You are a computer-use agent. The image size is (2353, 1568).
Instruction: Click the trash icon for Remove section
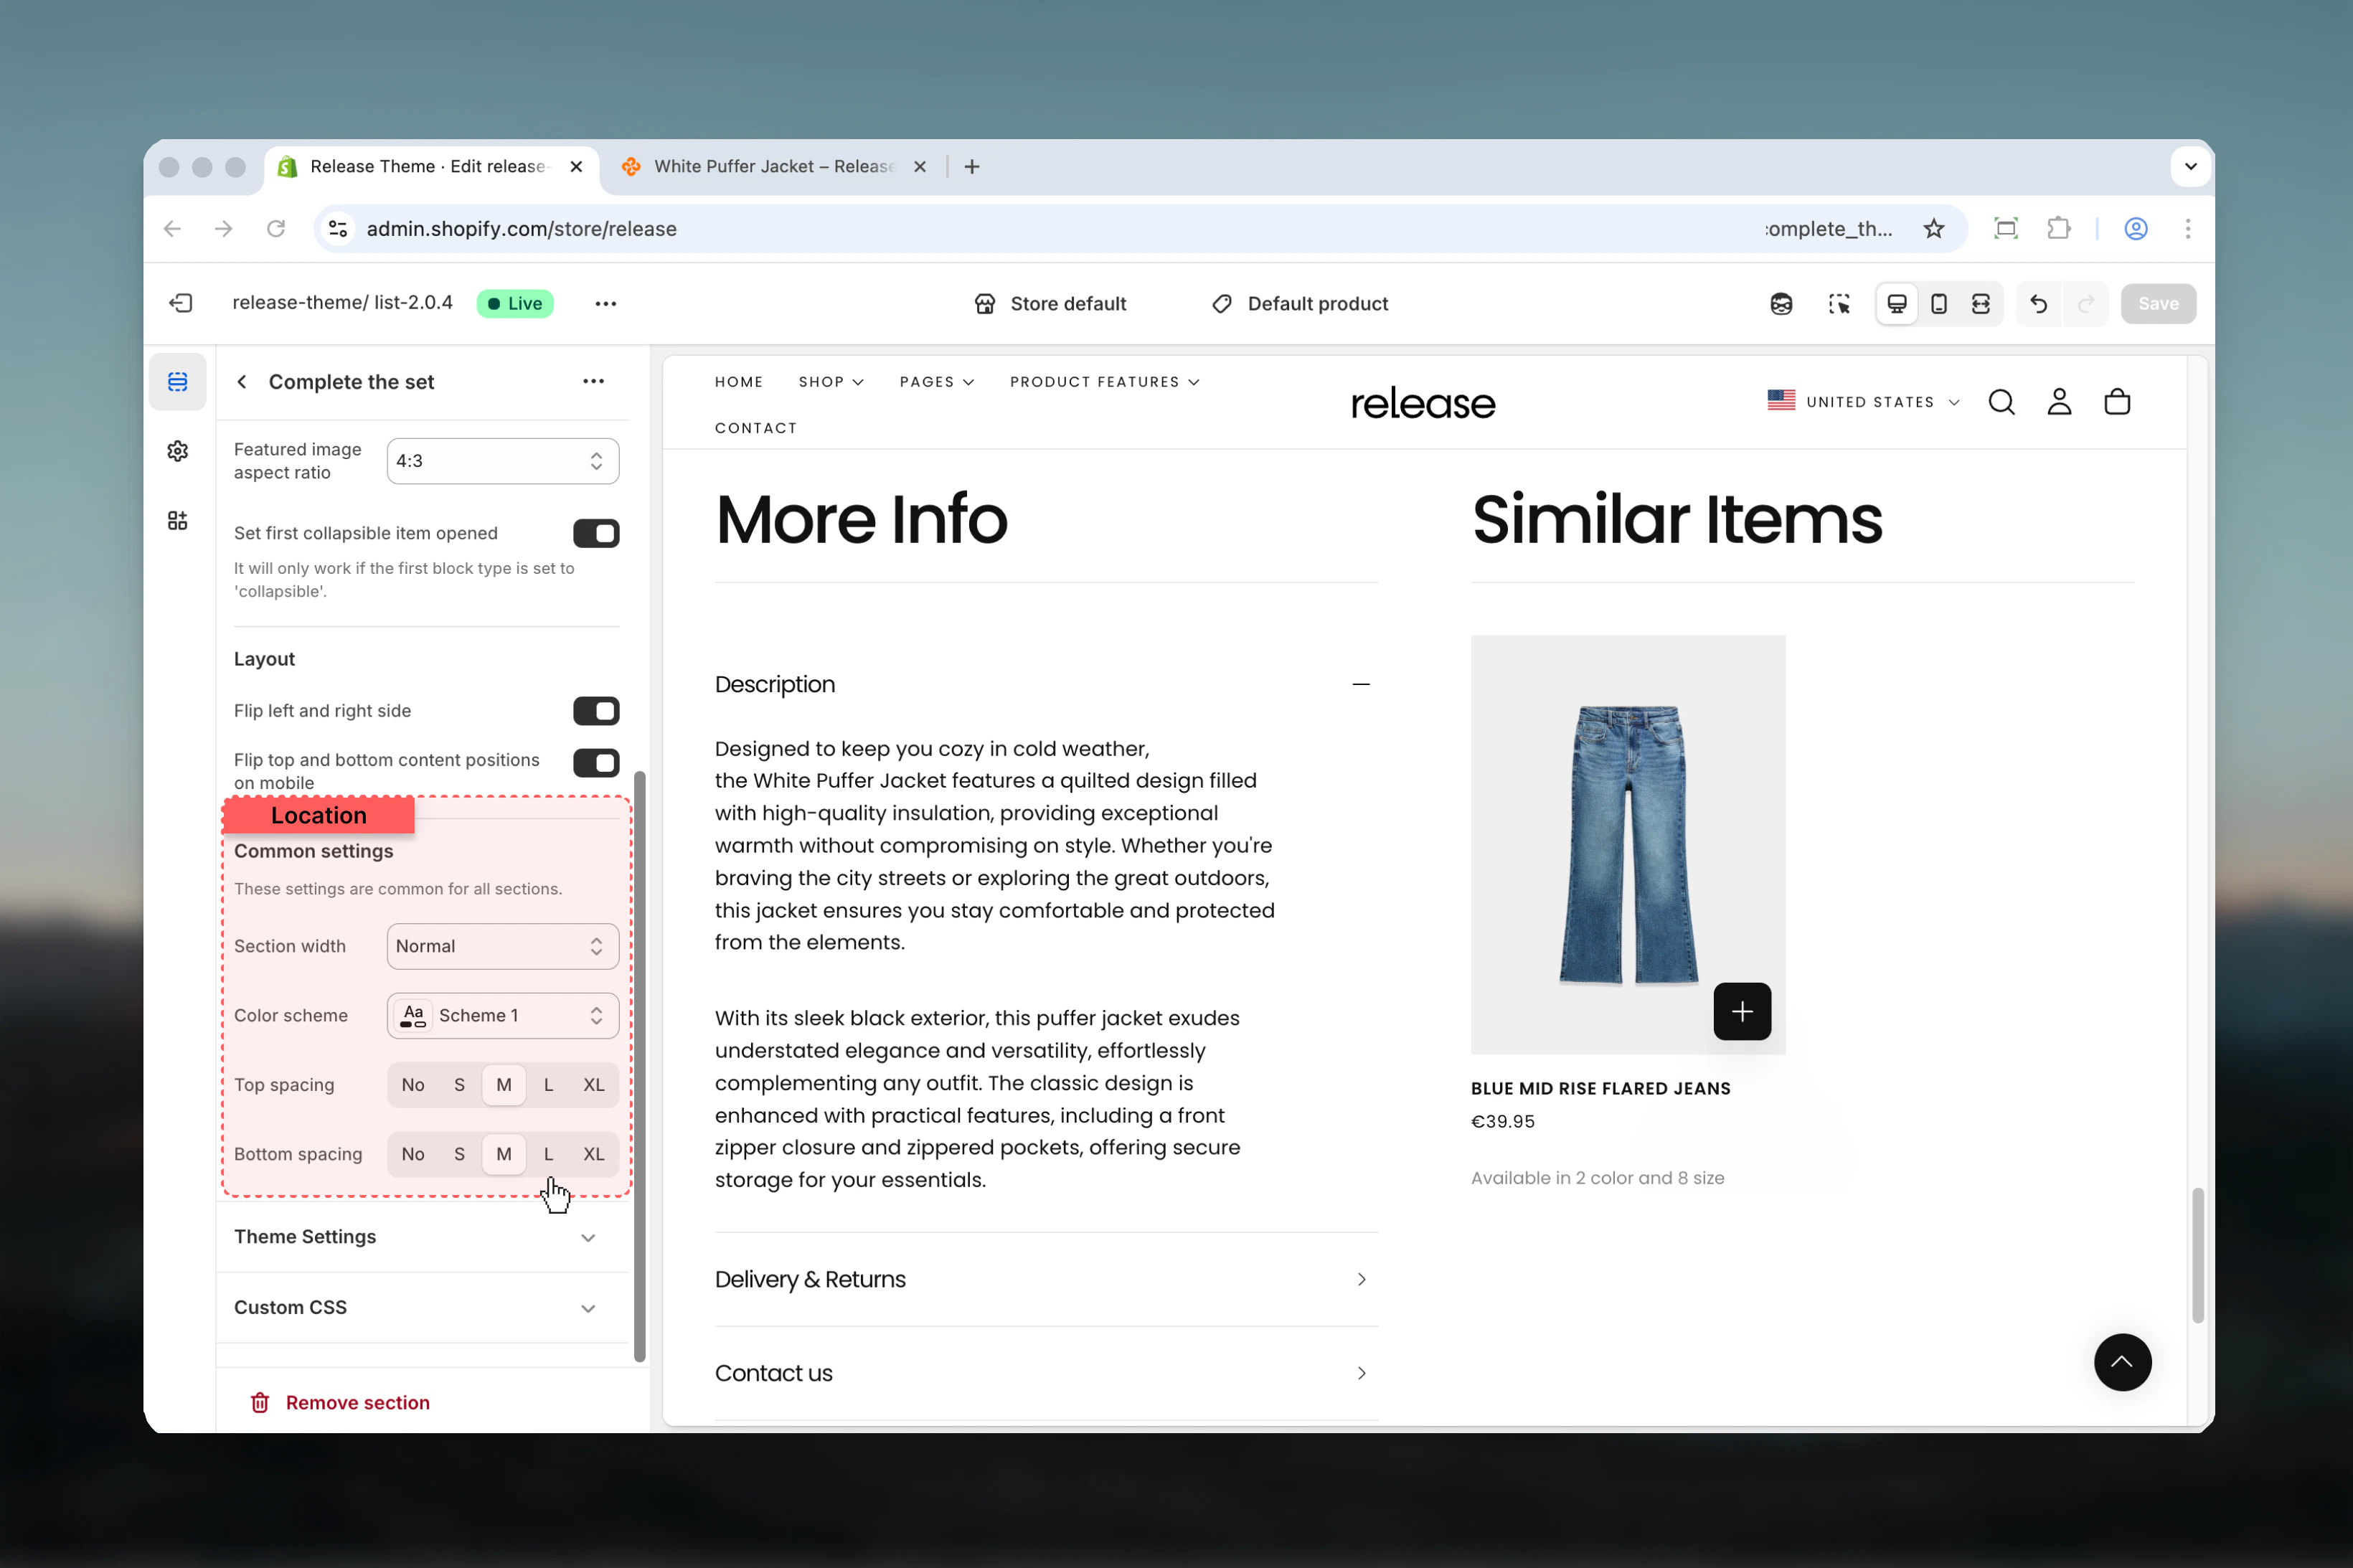[x=260, y=1402]
